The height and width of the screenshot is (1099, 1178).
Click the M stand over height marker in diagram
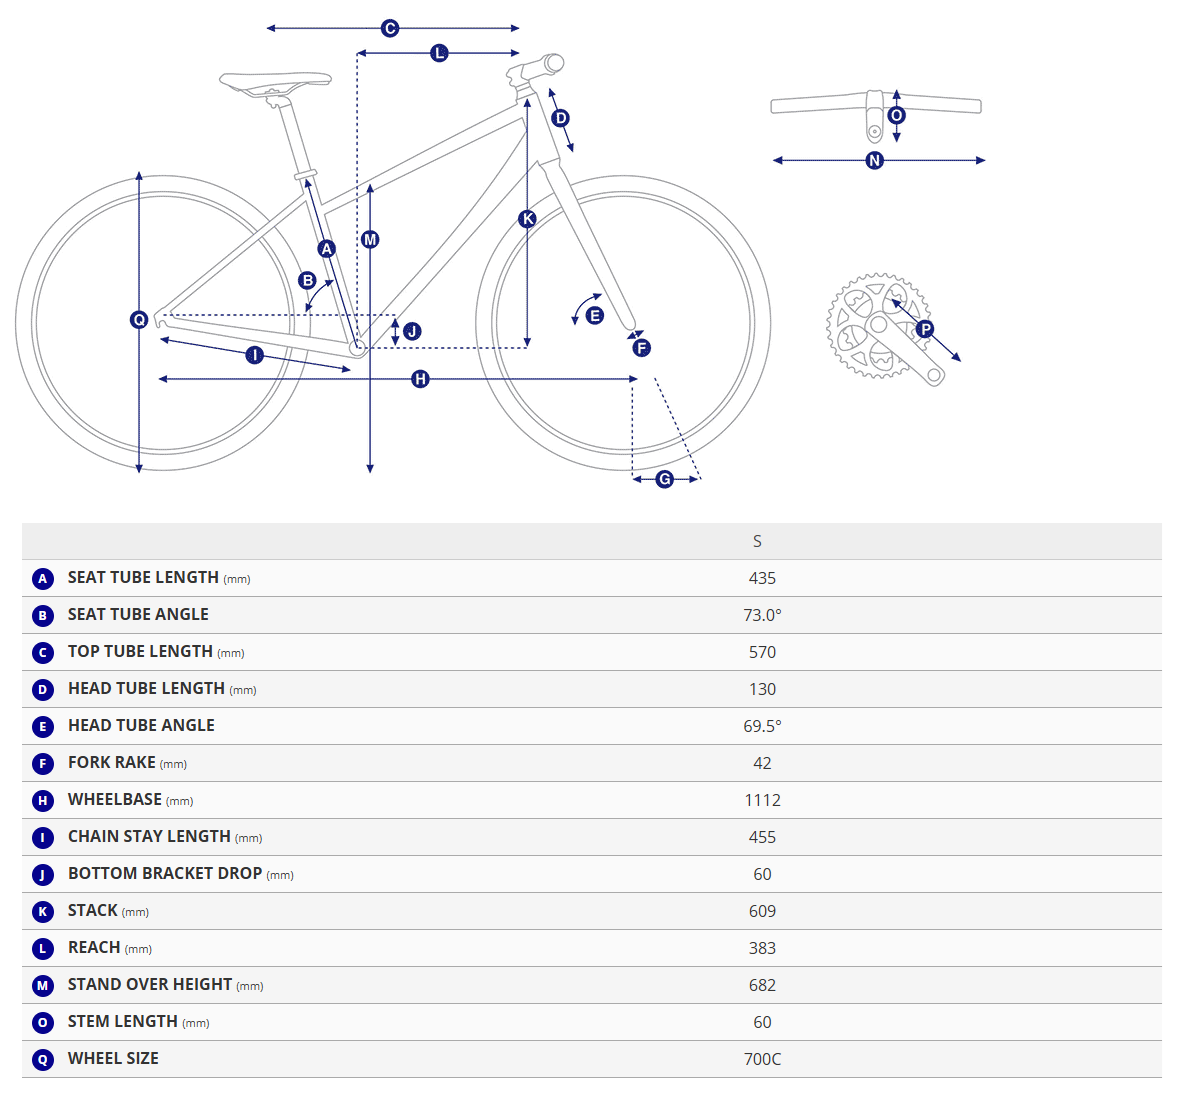[x=370, y=240]
